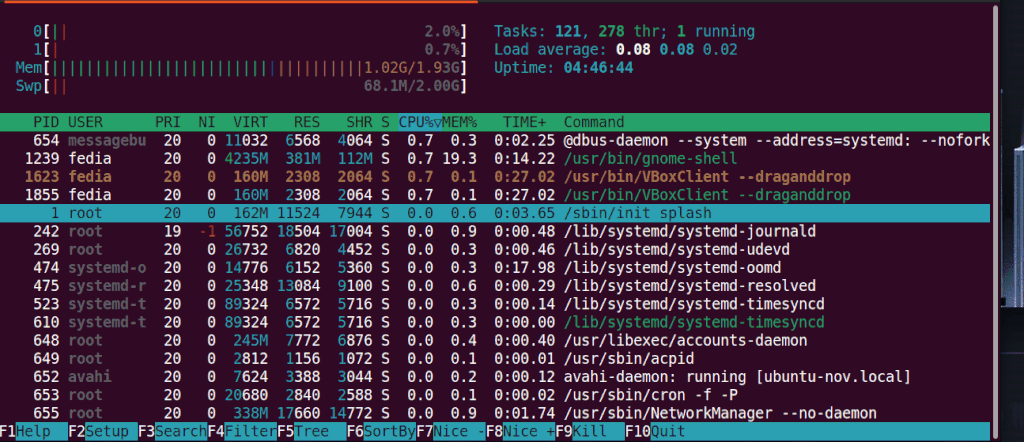This screenshot has height=442, width=1024.
Task: Sort by MEM% column header
Action: click(460, 122)
